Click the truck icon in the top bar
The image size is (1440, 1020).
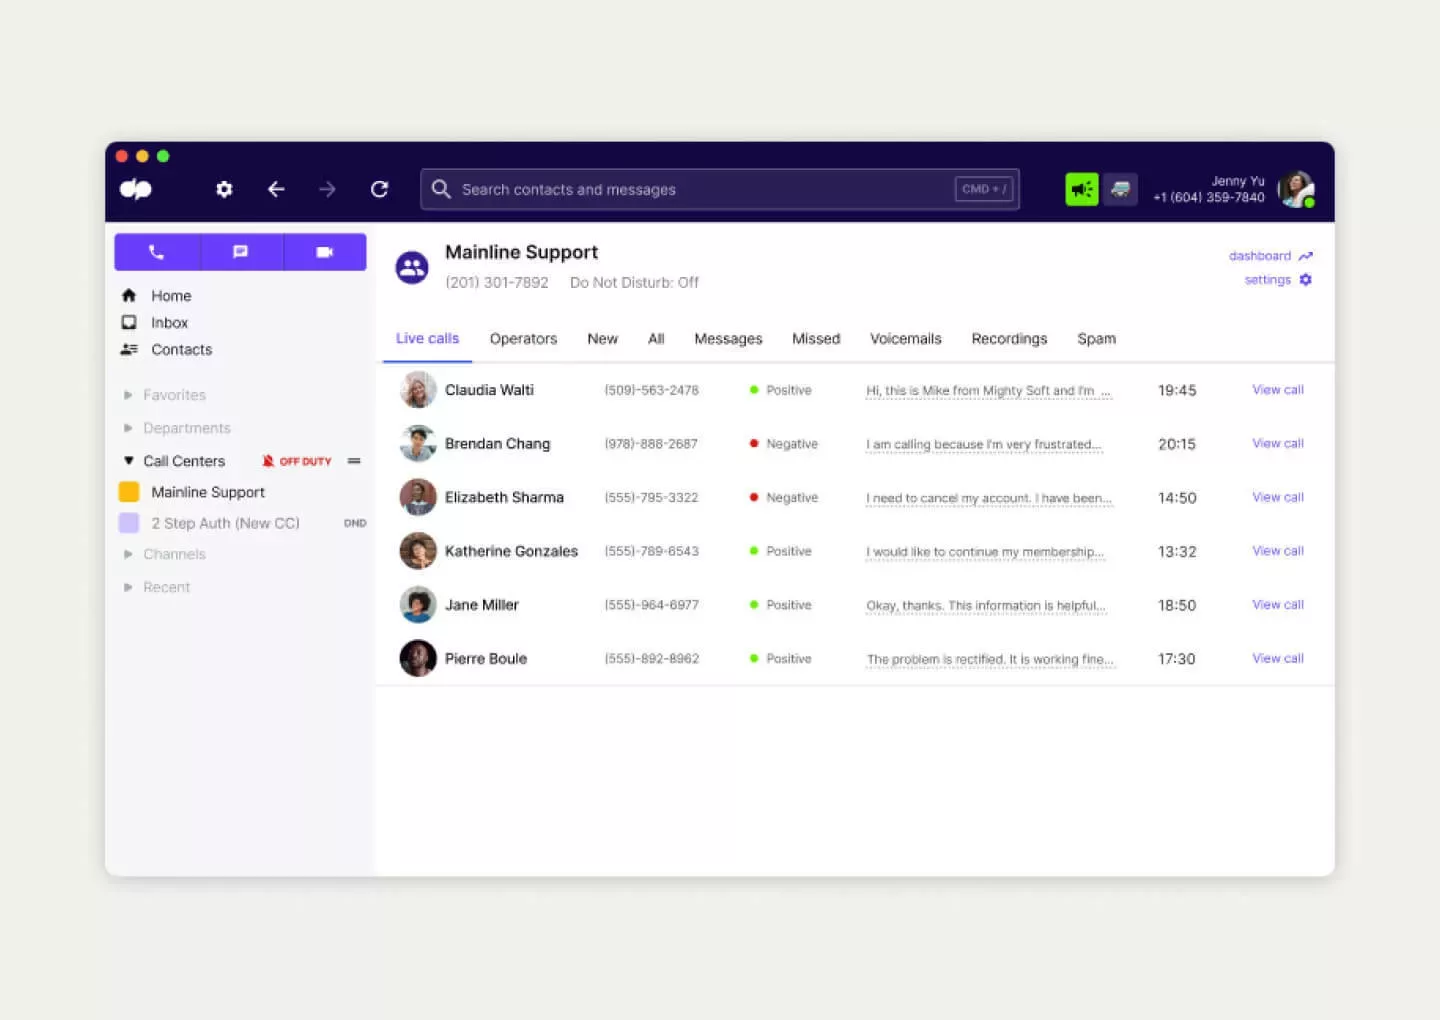click(x=1122, y=189)
